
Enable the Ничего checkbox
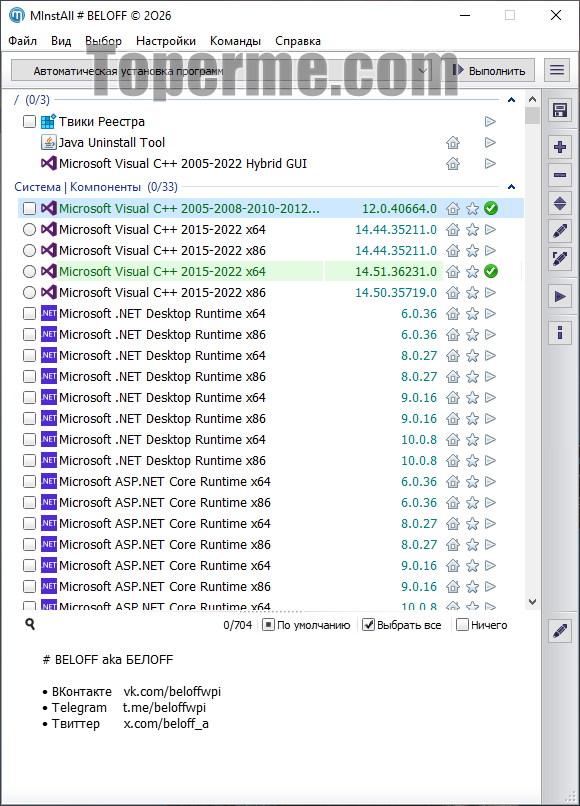(x=462, y=625)
